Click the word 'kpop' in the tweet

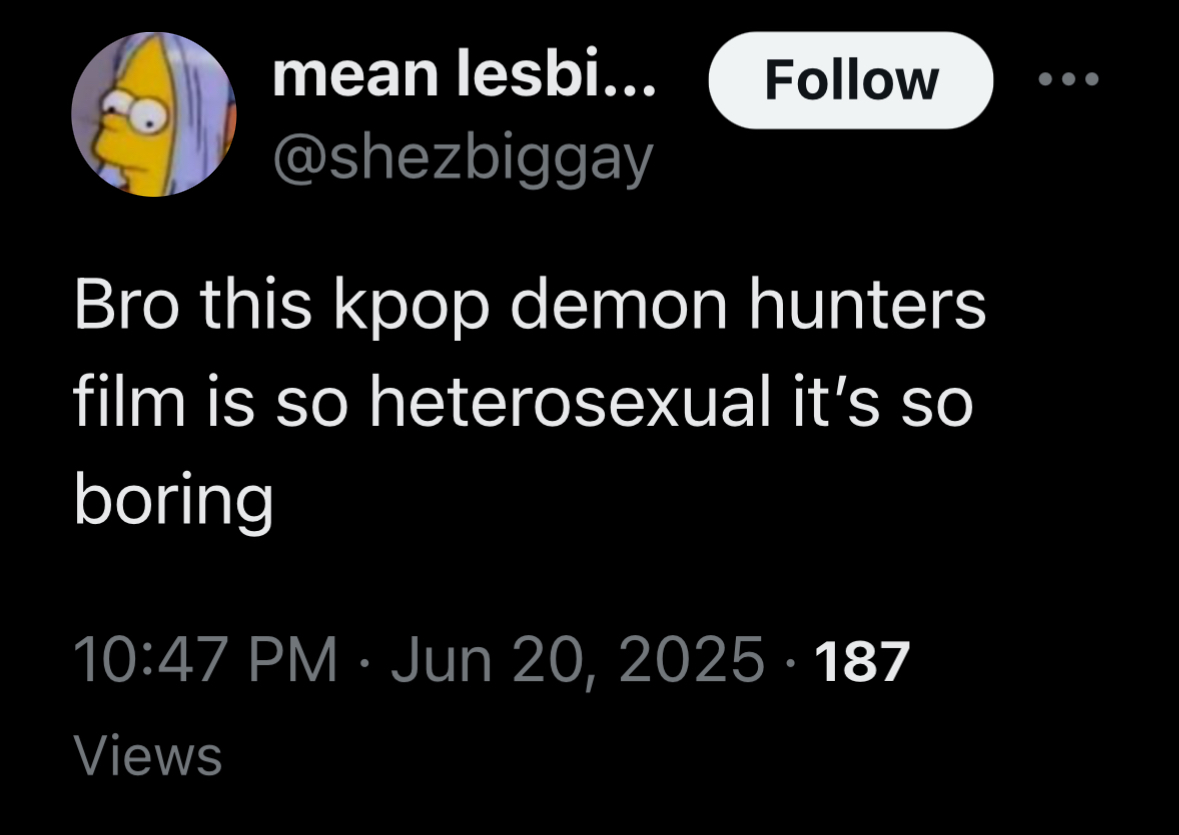pos(411,307)
